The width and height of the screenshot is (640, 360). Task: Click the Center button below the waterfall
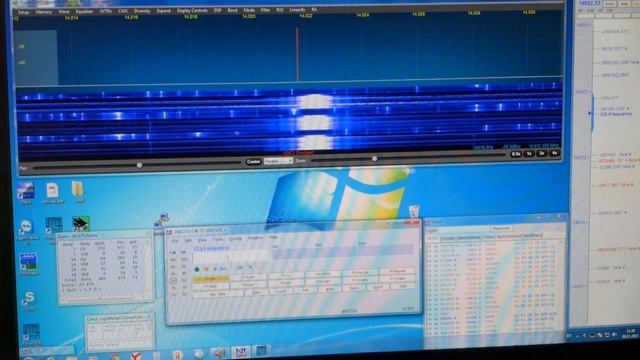click(253, 162)
